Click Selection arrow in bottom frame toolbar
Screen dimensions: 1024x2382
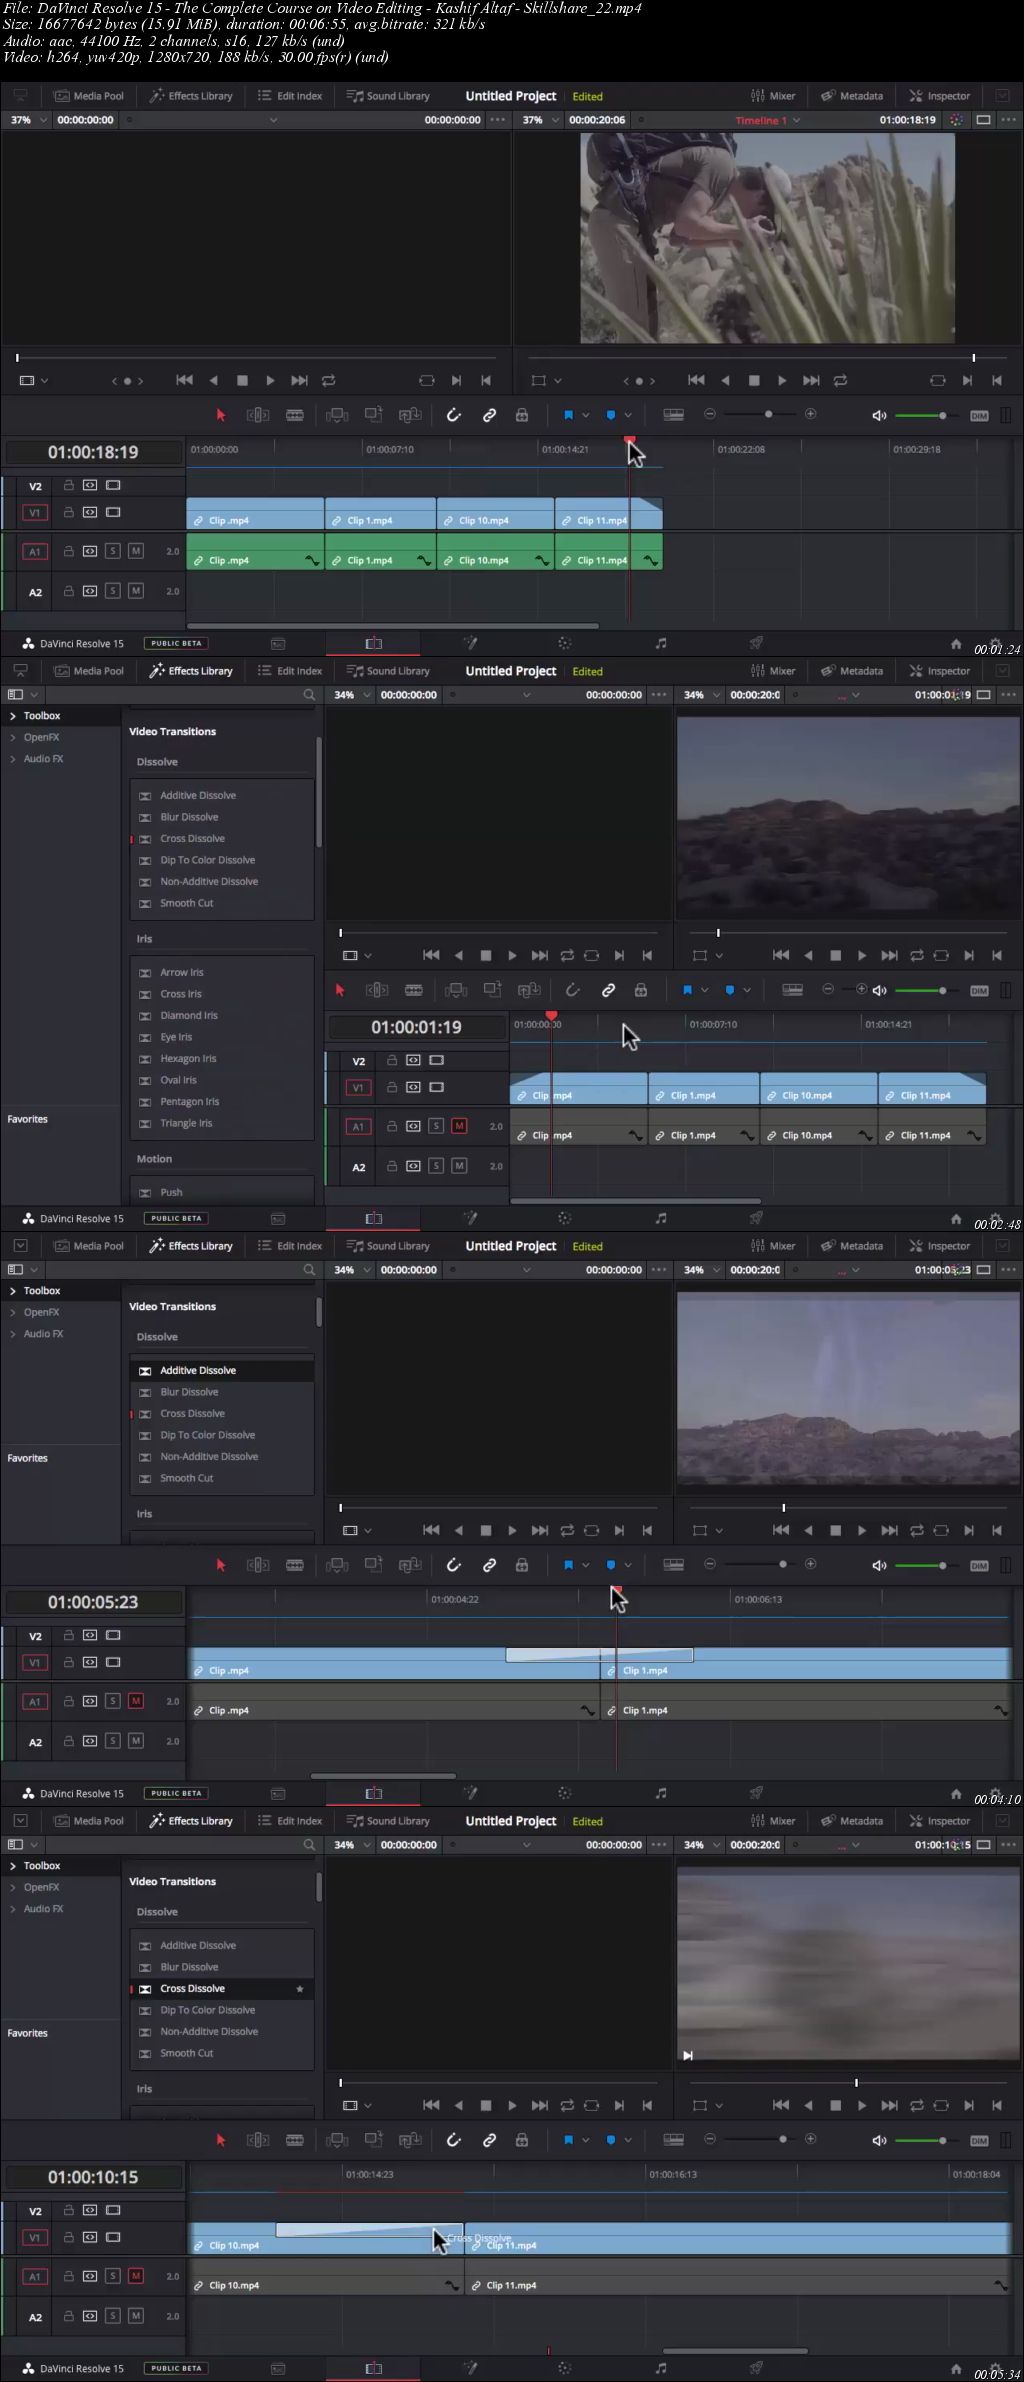click(221, 2140)
